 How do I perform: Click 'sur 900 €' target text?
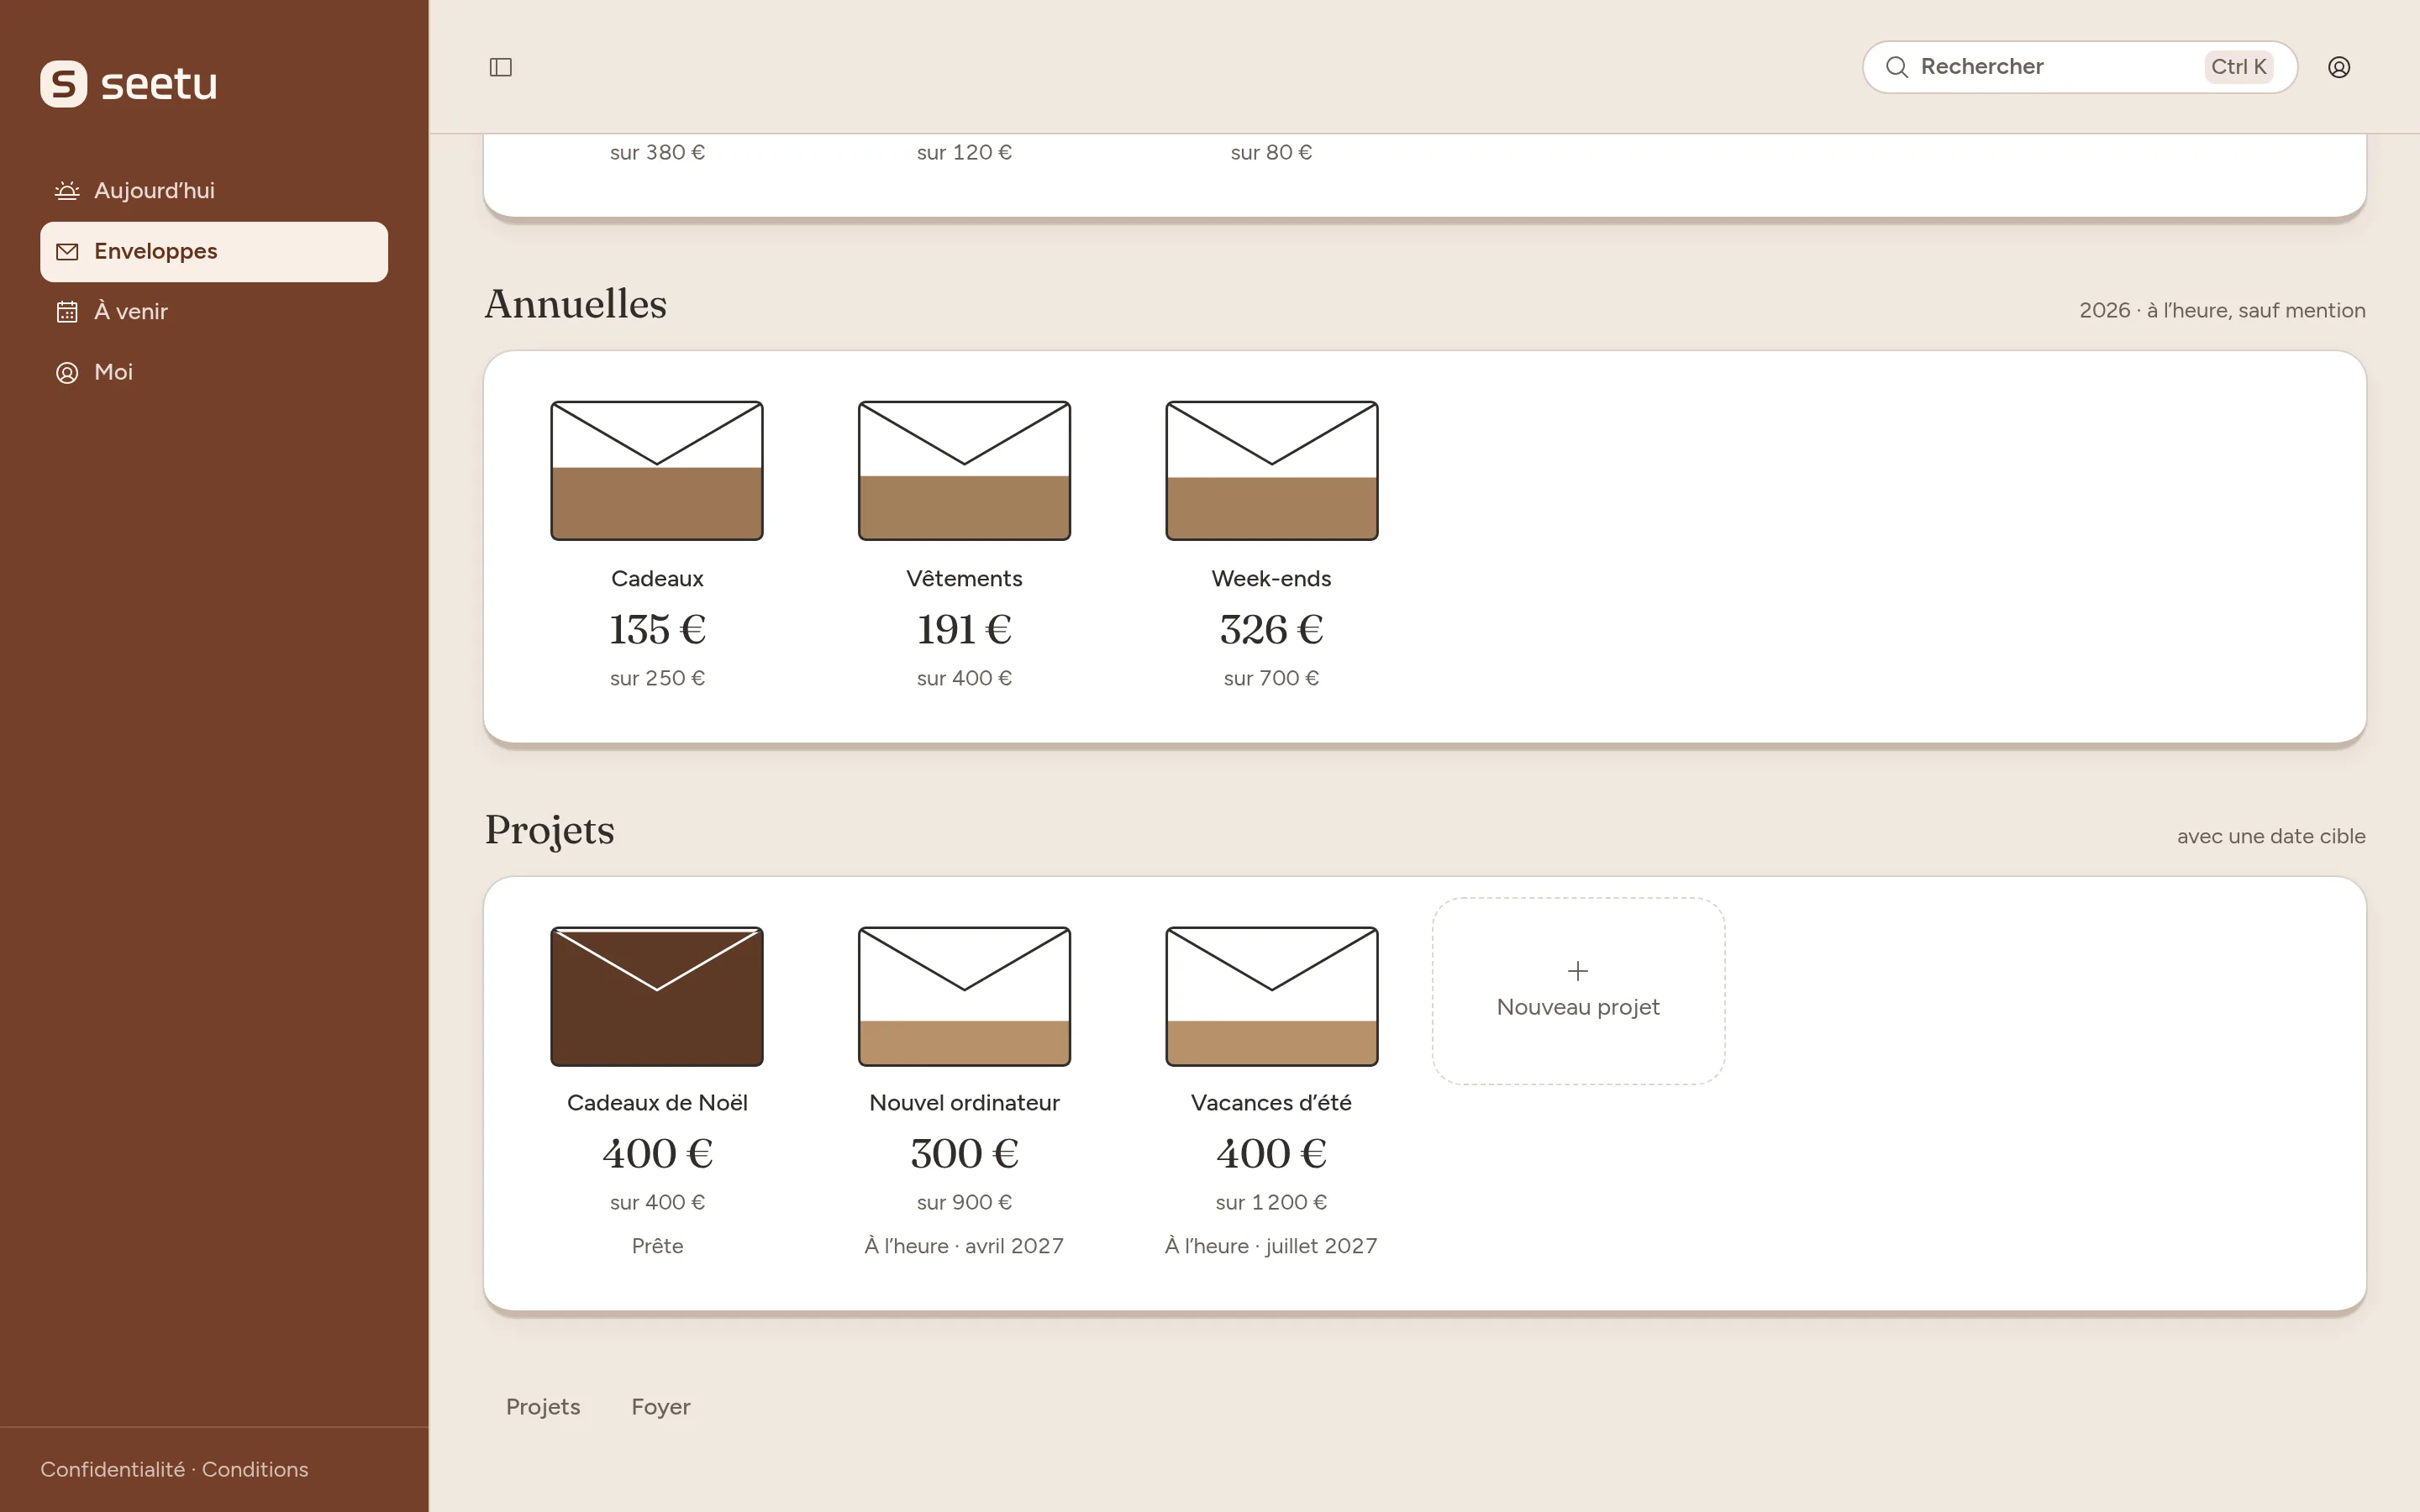click(x=964, y=1202)
